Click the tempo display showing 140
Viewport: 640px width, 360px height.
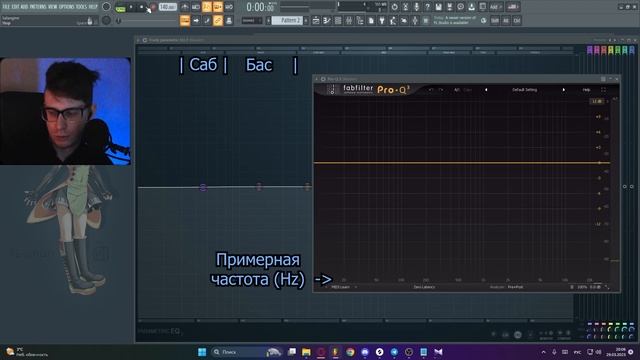click(x=167, y=7)
